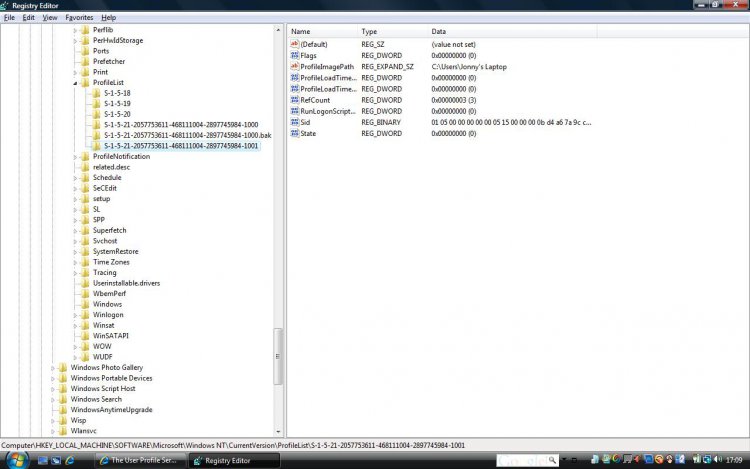Sort values by the Name column header
This screenshot has height=469, width=750.
point(323,32)
